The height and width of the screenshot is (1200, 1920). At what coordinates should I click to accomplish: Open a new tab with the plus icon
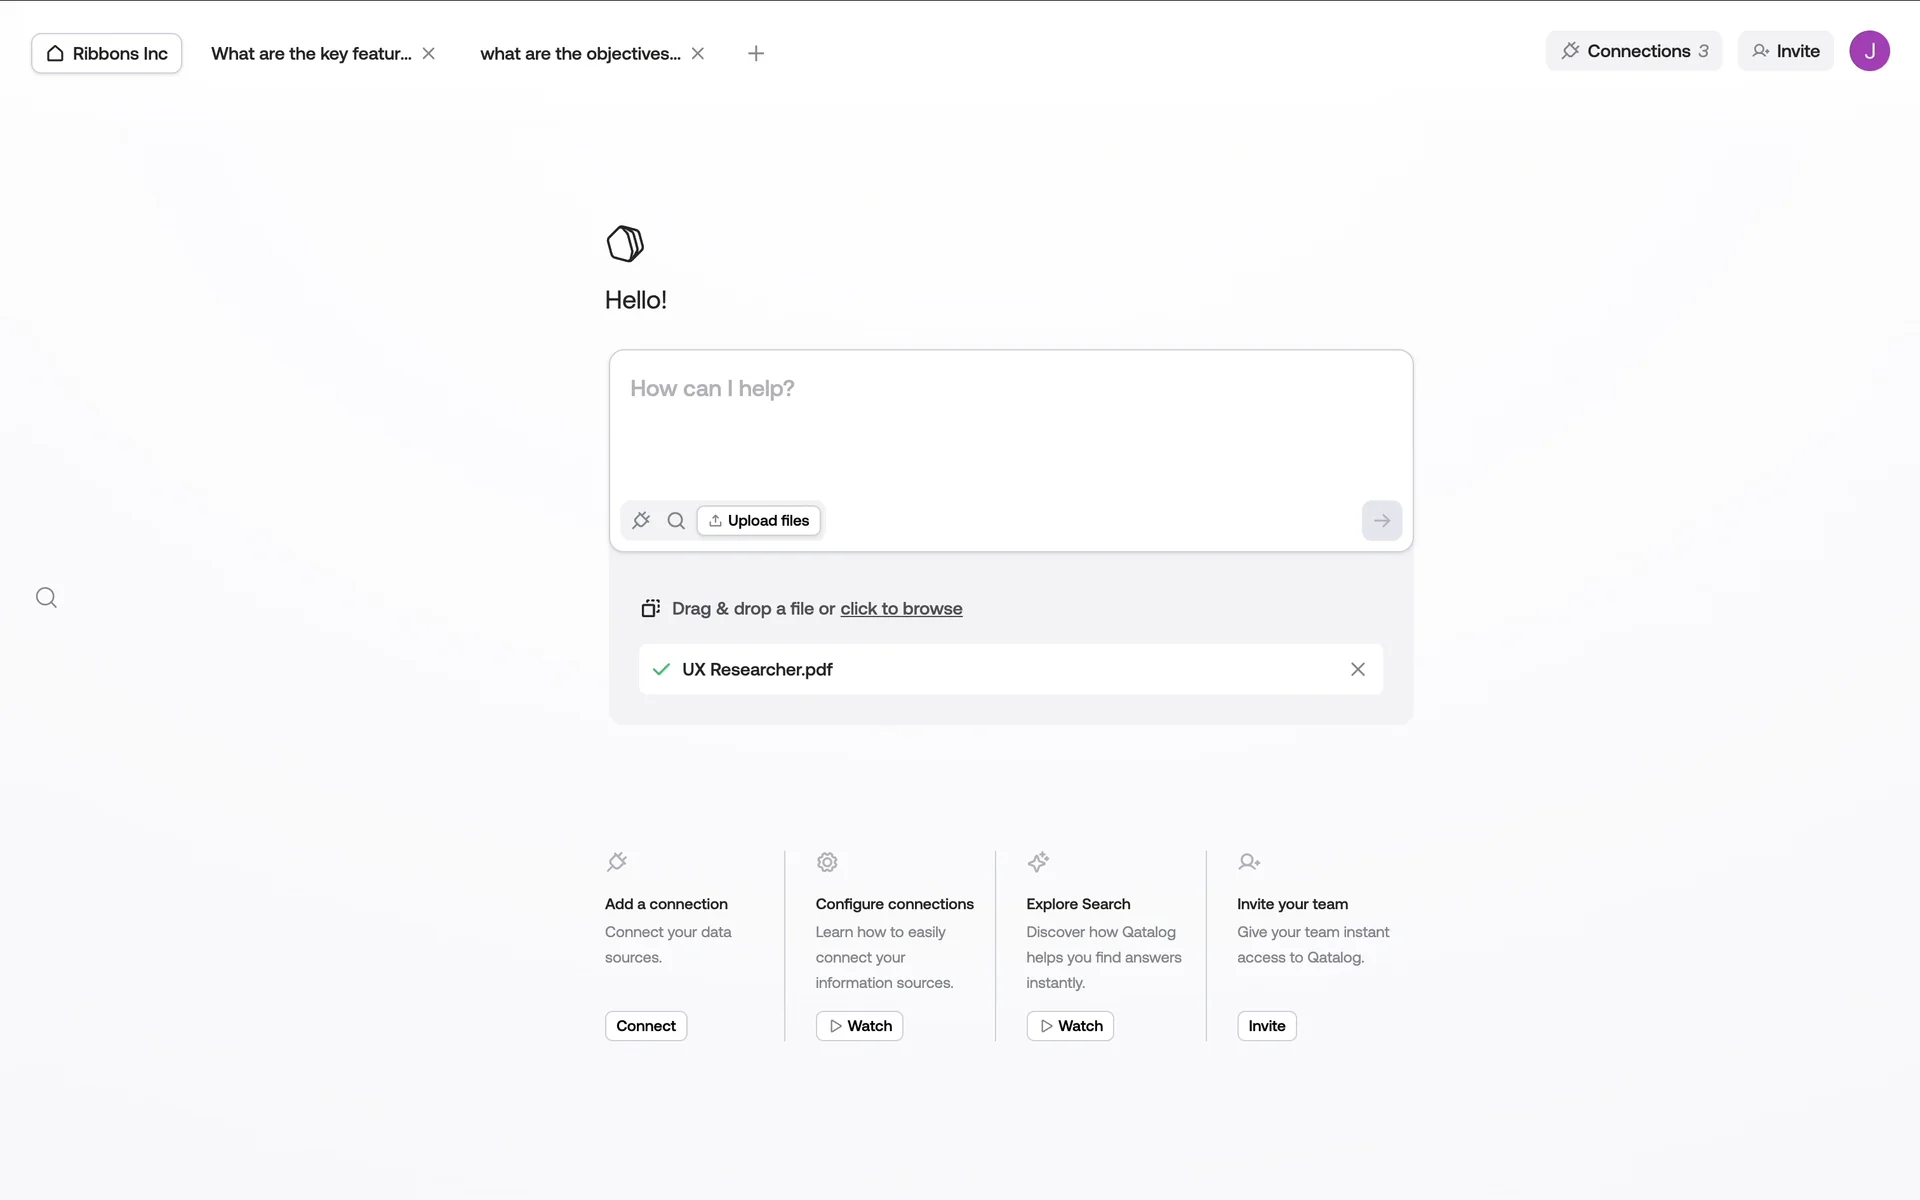click(x=756, y=53)
